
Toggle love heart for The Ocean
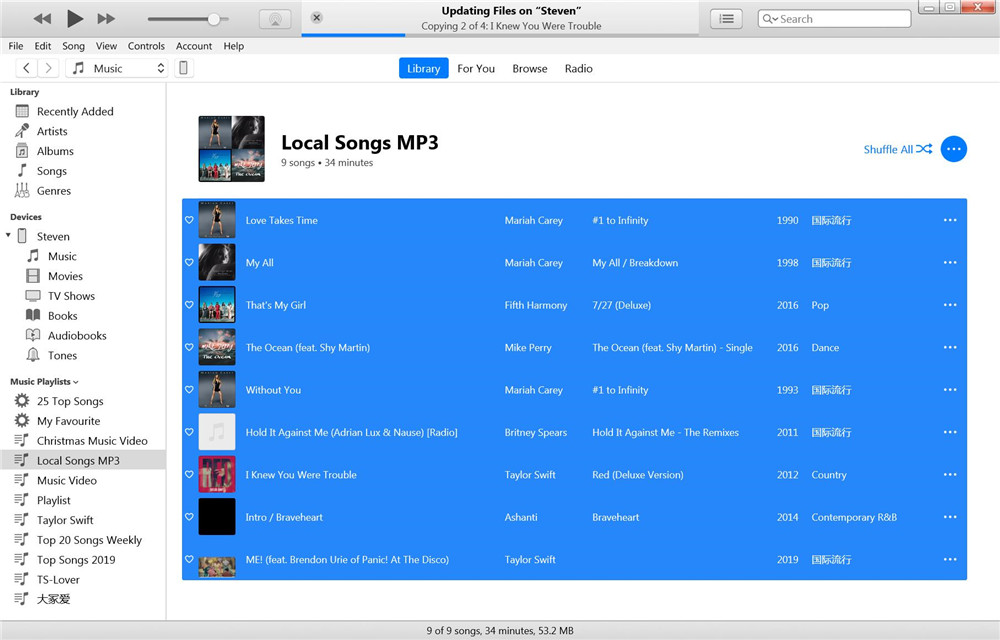click(x=189, y=347)
